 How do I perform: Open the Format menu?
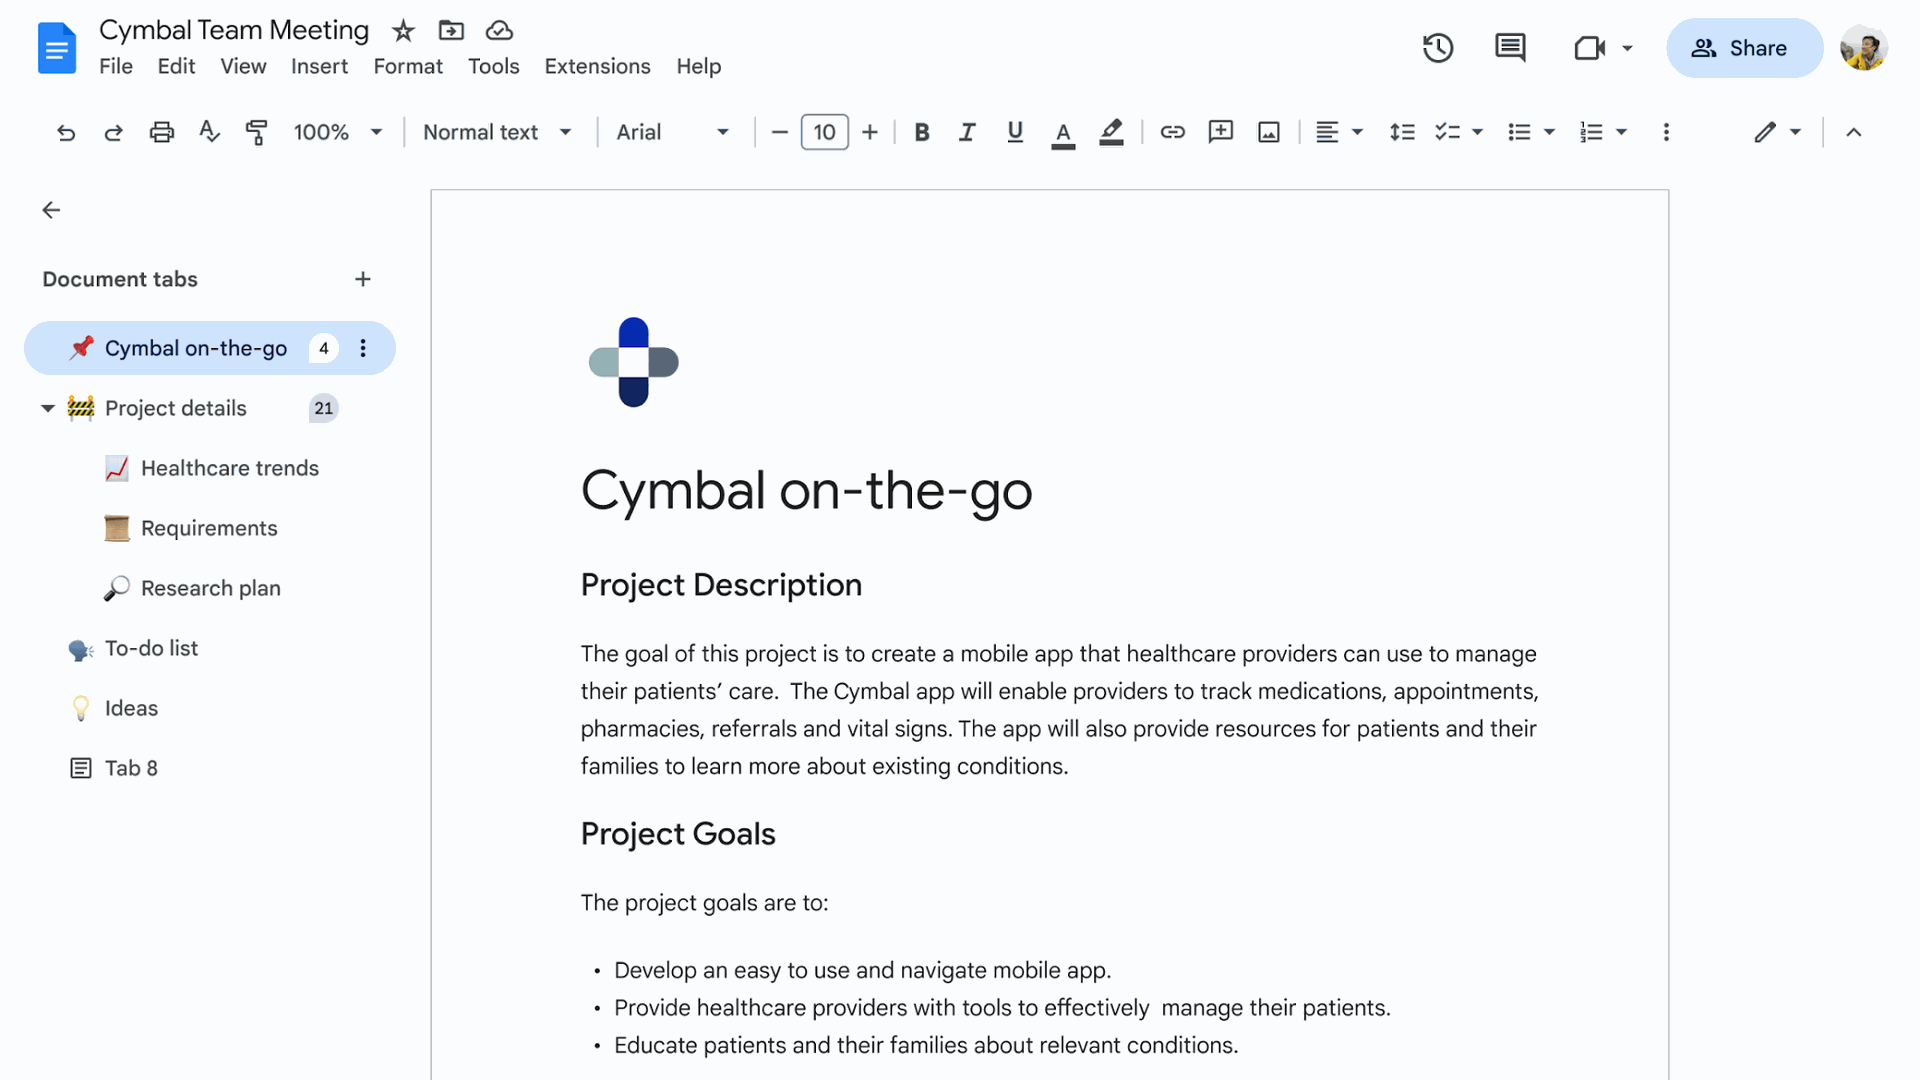pos(408,66)
